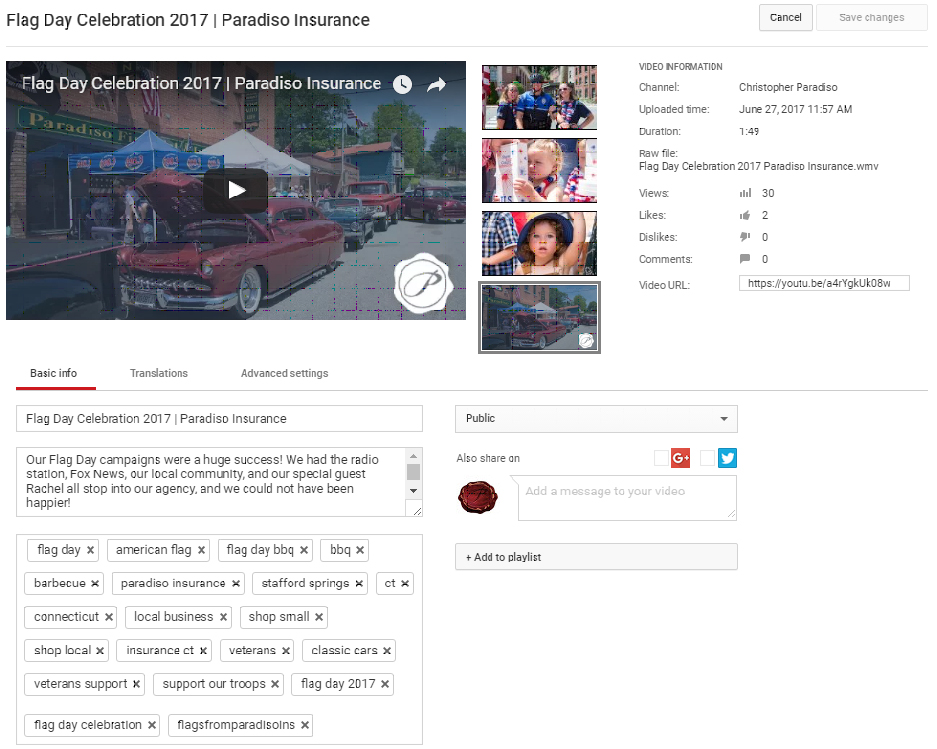Remove the 'flagsfromparadisoins' tag
The height and width of the screenshot is (749, 937).
(305, 725)
